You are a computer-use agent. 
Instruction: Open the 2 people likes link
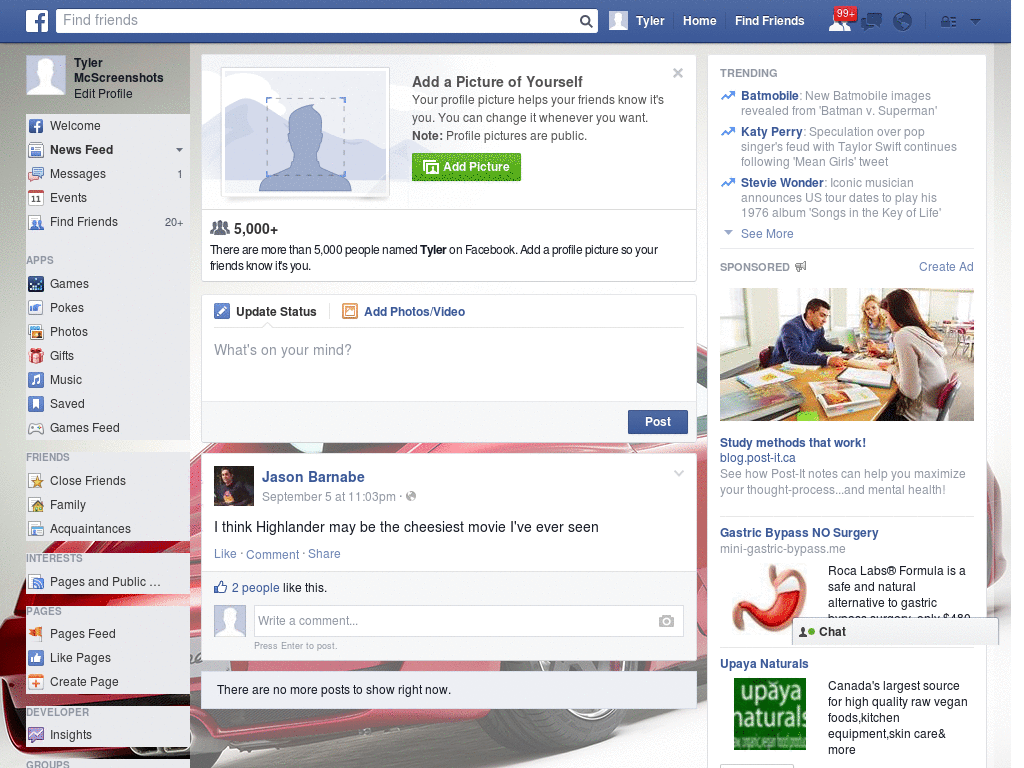pyautogui.click(x=255, y=588)
